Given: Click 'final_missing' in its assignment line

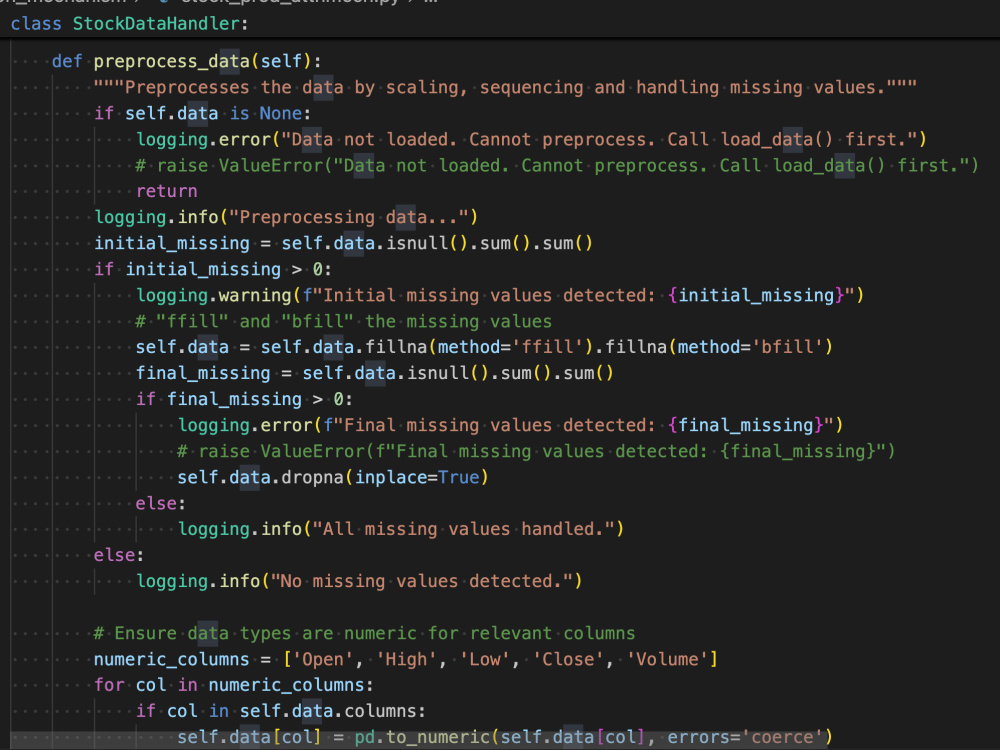Looking at the screenshot, I should pyautogui.click(x=203, y=374).
